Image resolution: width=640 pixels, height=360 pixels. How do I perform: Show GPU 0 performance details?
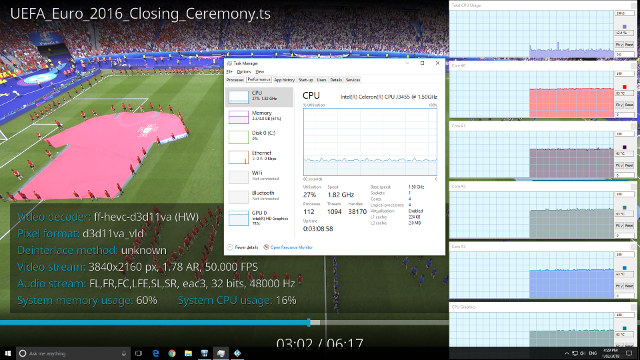click(x=259, y=218)
